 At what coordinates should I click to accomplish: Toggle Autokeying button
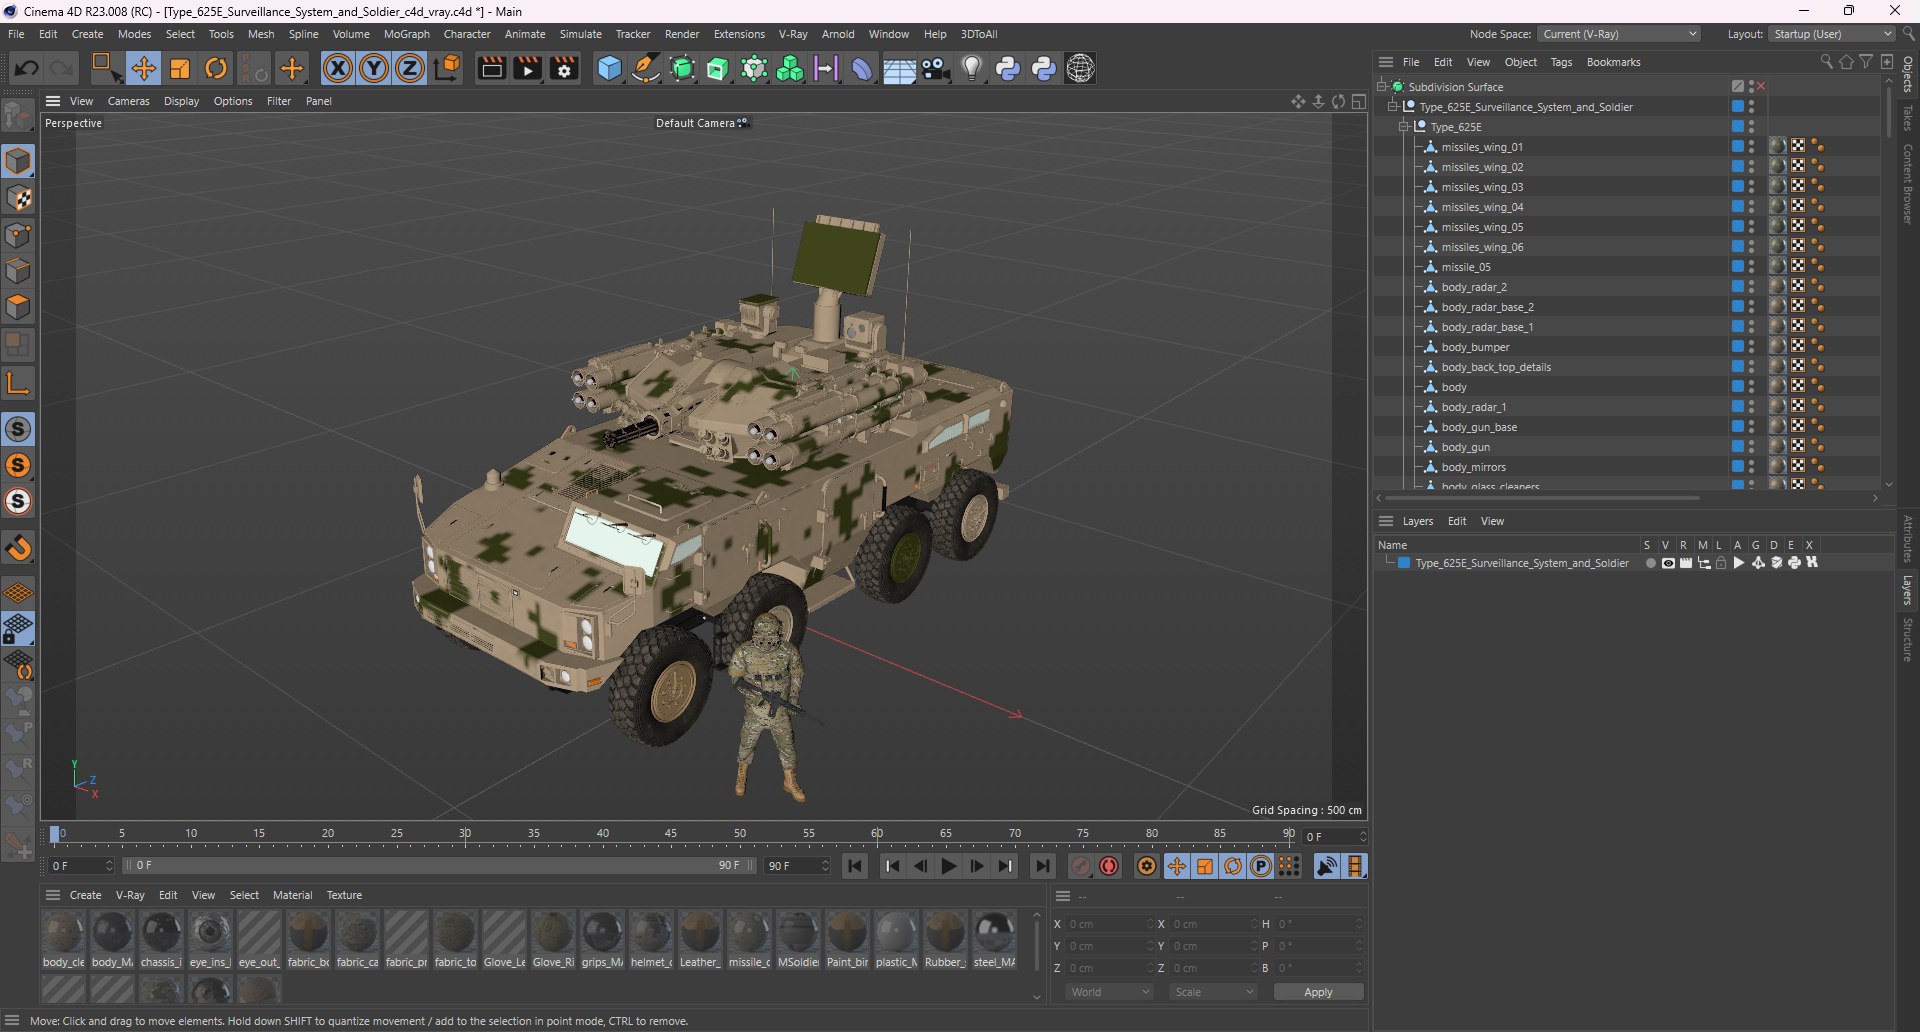tap(1109, 866)
